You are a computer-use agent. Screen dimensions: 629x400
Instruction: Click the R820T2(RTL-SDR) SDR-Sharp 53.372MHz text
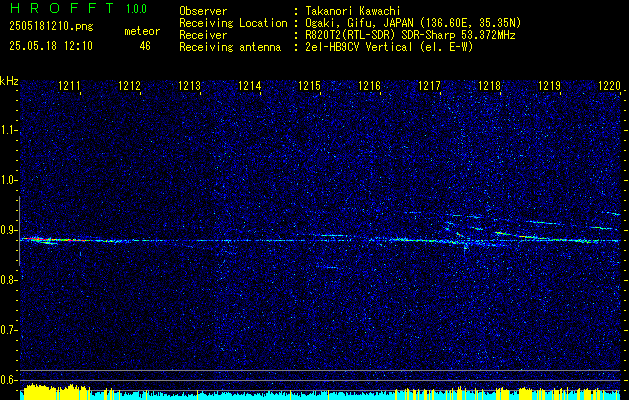410,35
